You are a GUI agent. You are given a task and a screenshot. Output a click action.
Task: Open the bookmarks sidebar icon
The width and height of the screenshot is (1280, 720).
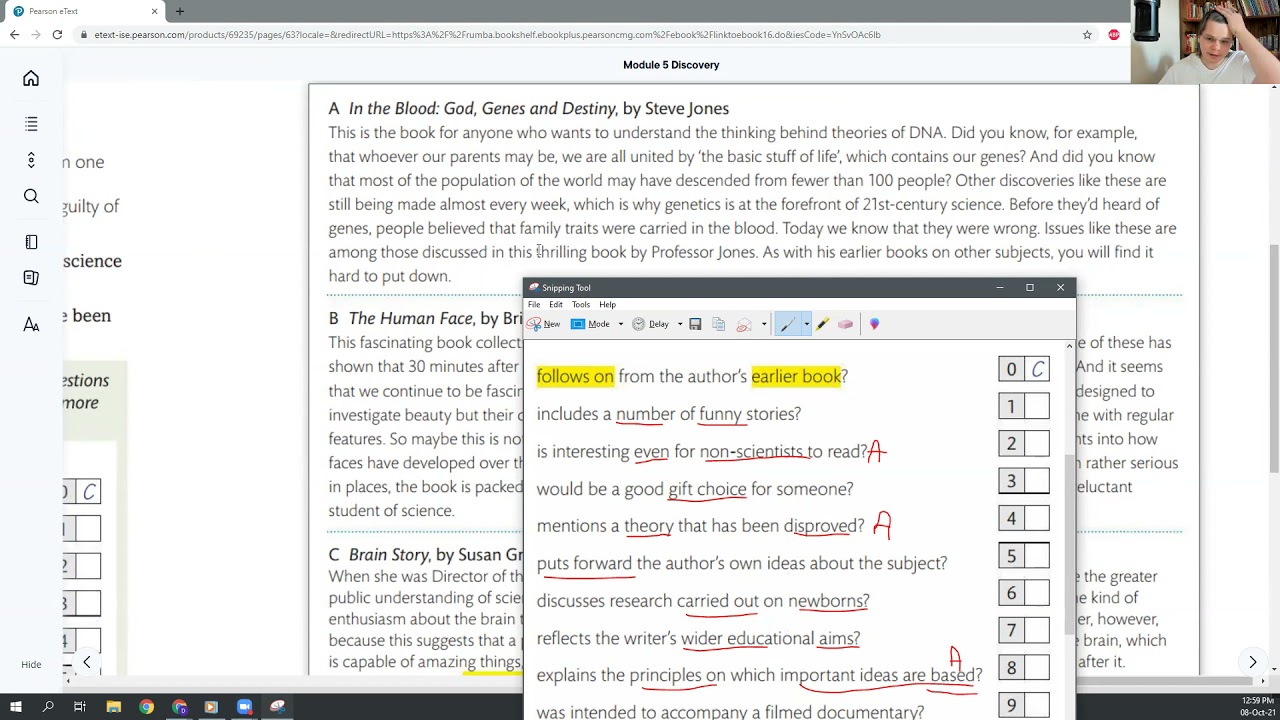pyautogui.click(x=31, y=242)
